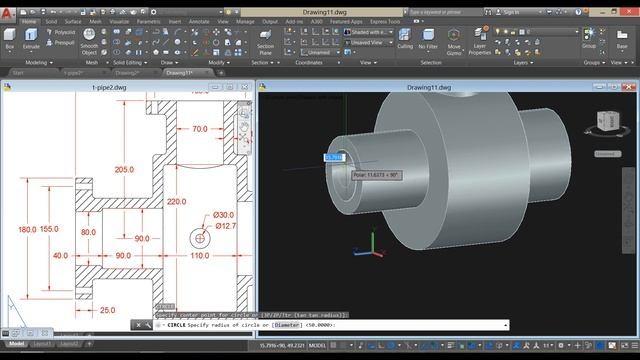Toggle the layer on/off lightbulb icon
The height and width of the screenshot is (360, 640).
498,32
